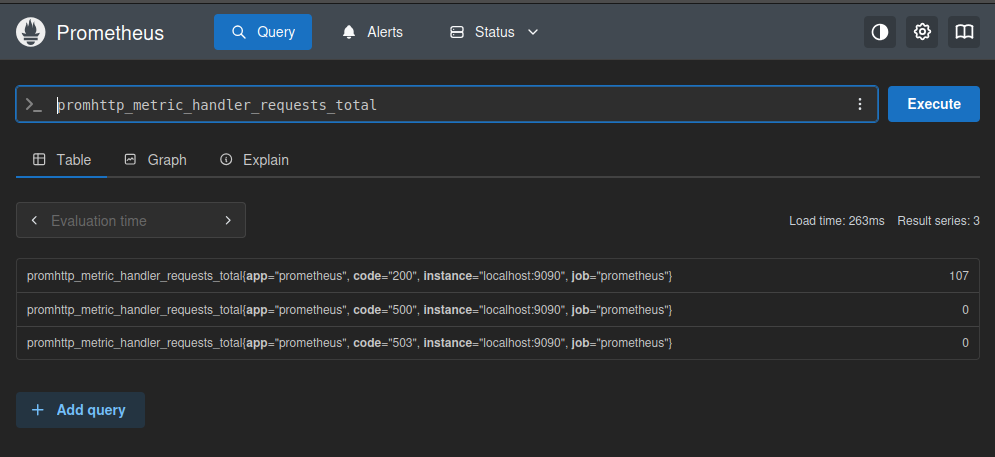Image resolution: width=995 pixels, height=457 pixels.
Task: Open the settings gear icon
Action: click(x=922, y=32)
